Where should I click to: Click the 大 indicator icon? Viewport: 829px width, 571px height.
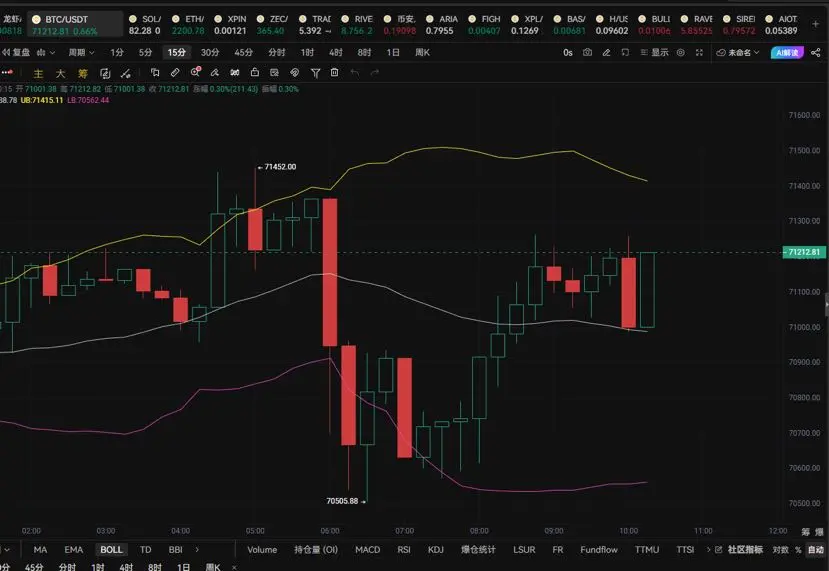pyautogui.click(x=60, y=73)
